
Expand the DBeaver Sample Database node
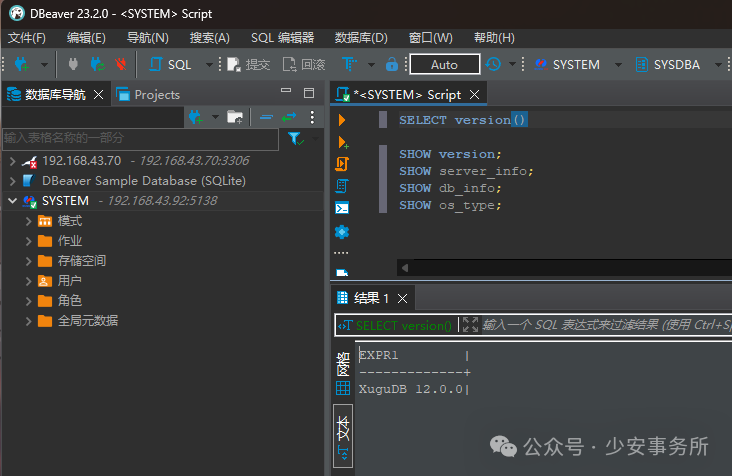[13, 181]
